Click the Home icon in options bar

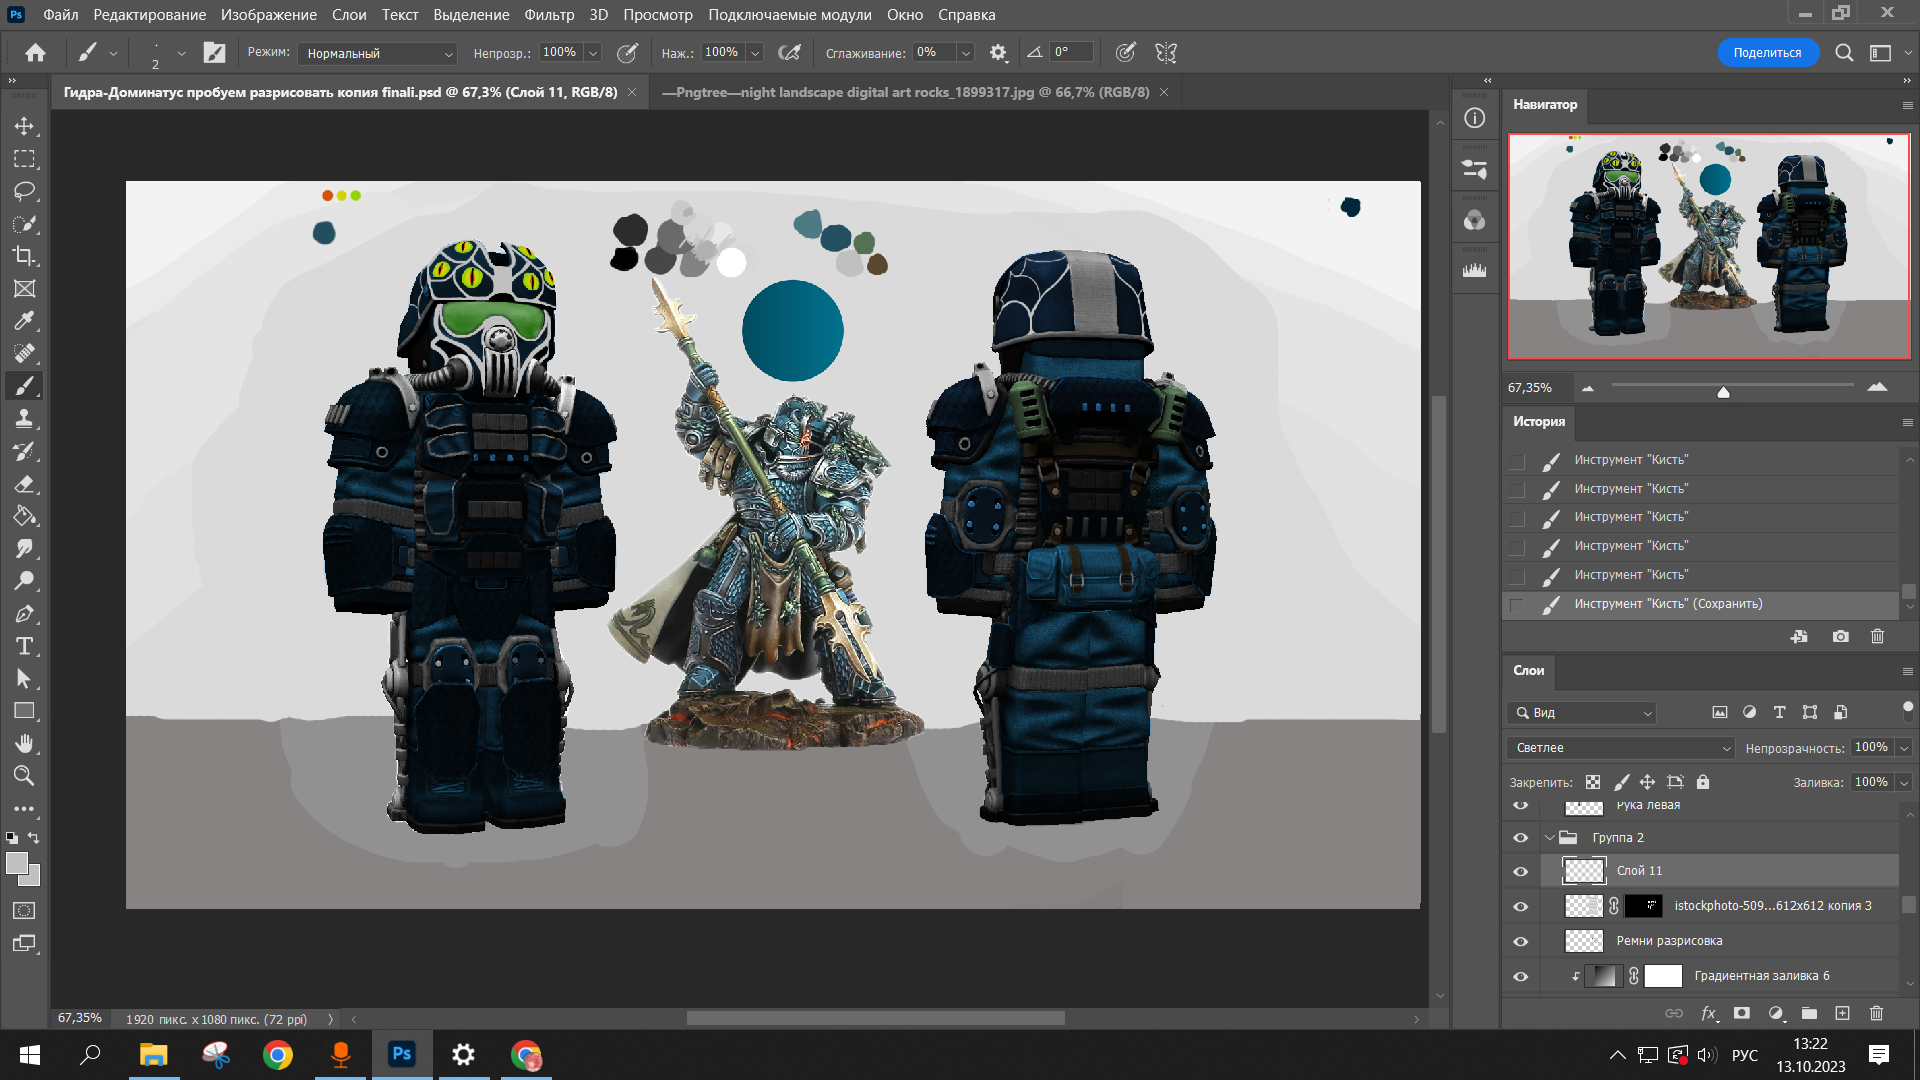click(36, 53)
